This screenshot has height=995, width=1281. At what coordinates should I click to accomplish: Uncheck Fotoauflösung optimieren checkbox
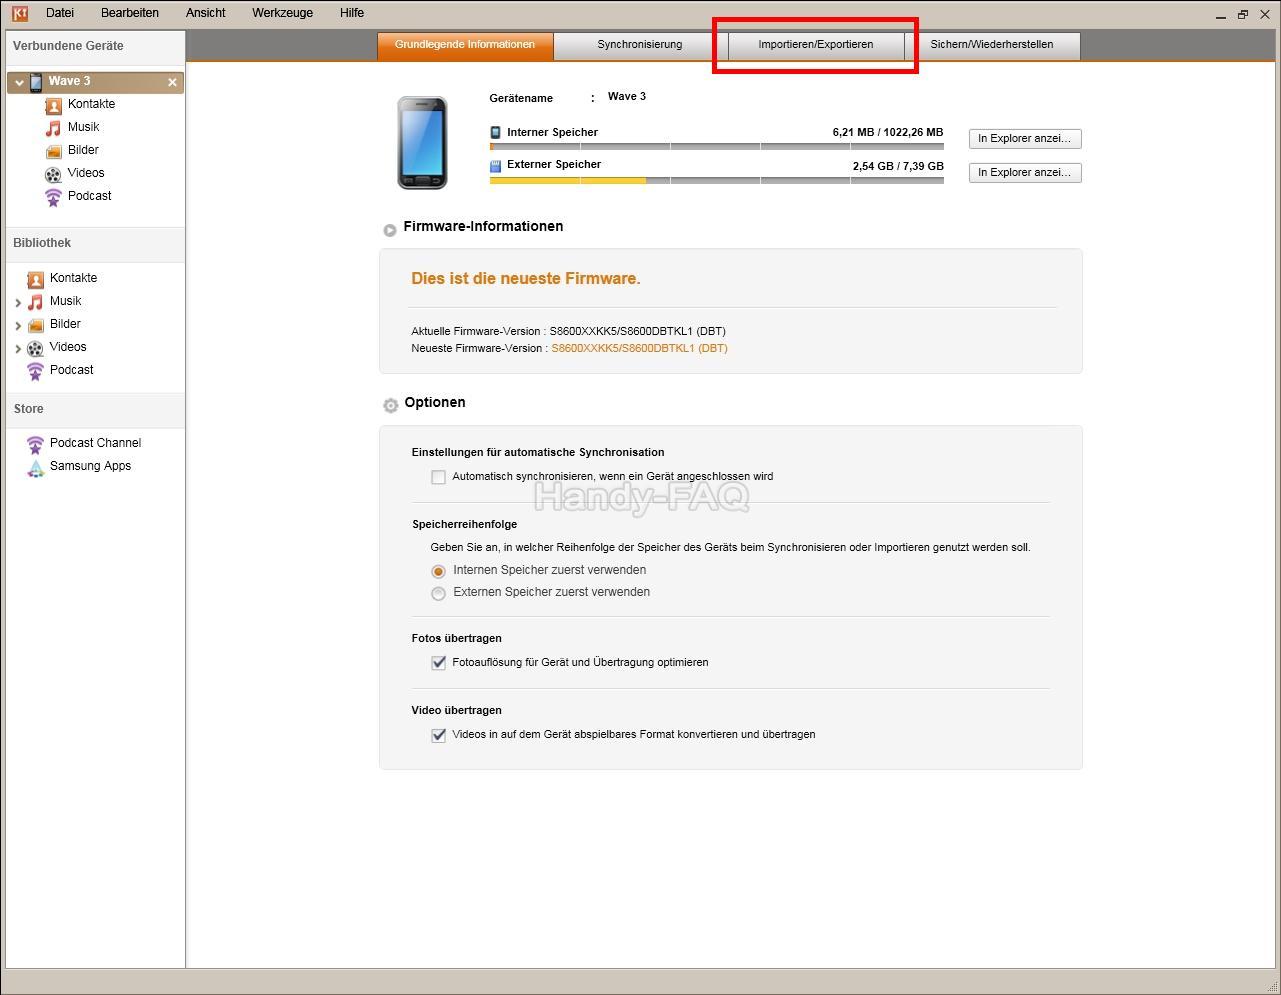point(438,663)
